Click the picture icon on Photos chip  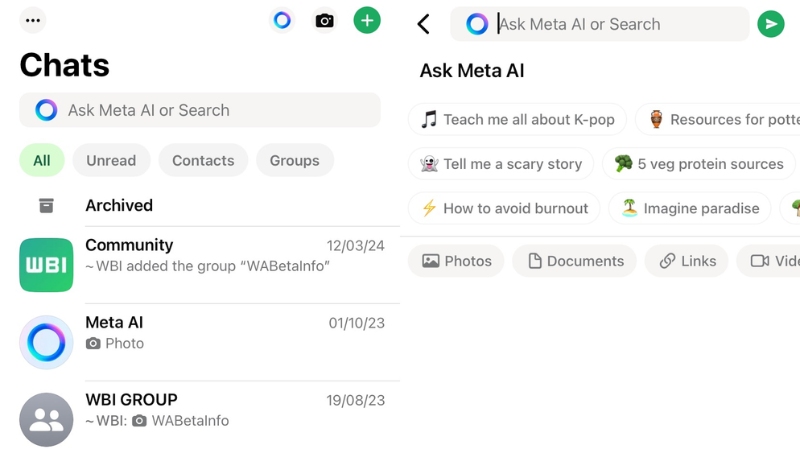431,261
